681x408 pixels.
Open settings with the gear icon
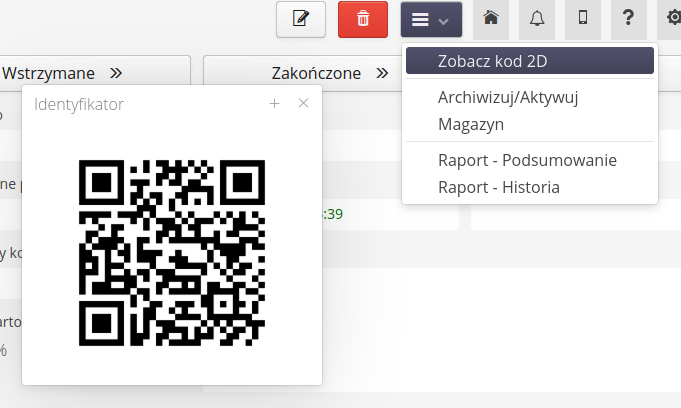pyautogui.click(x=671, y=19)
